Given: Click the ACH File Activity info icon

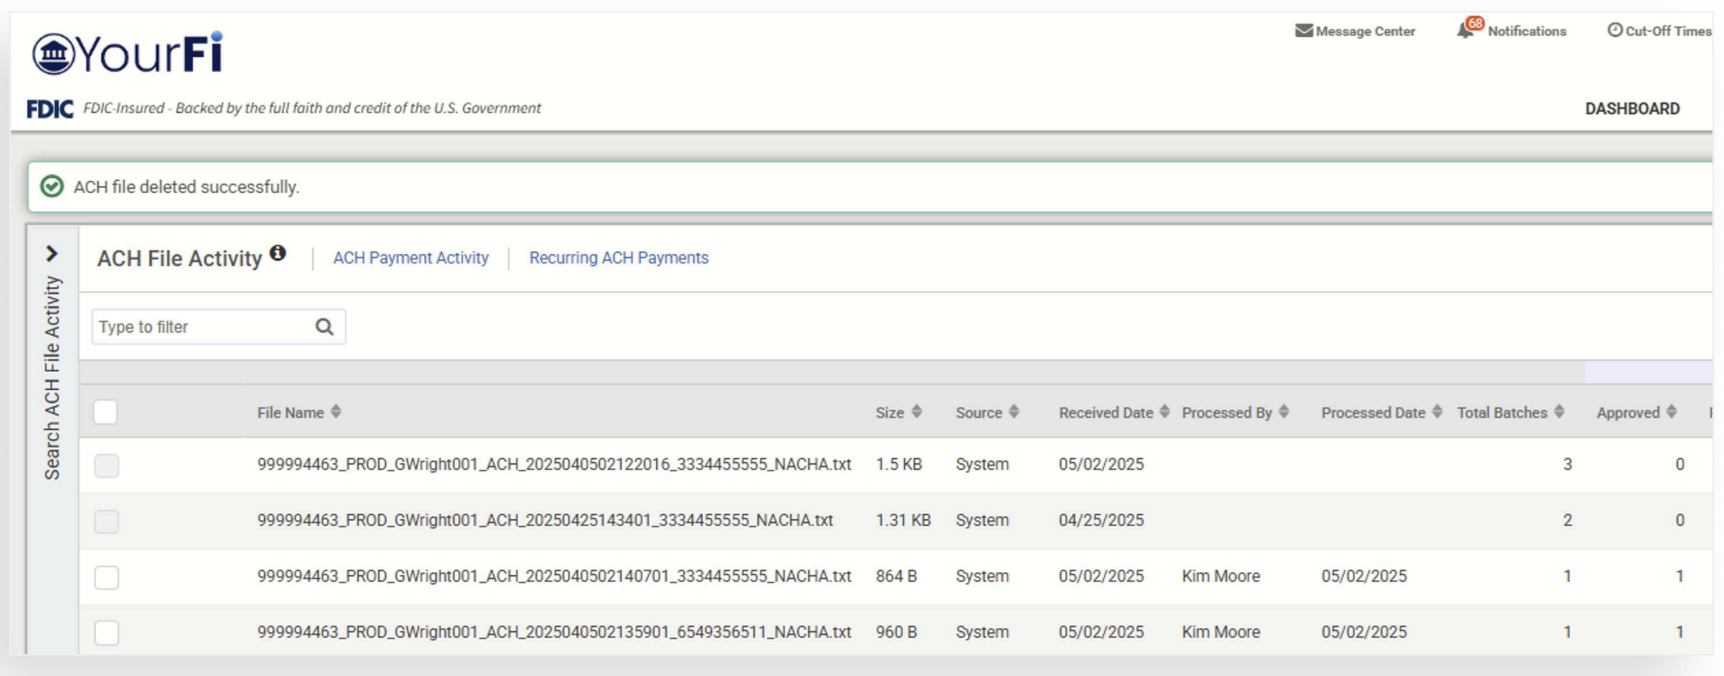Looking at the screenshot, I should coord(278,254).
